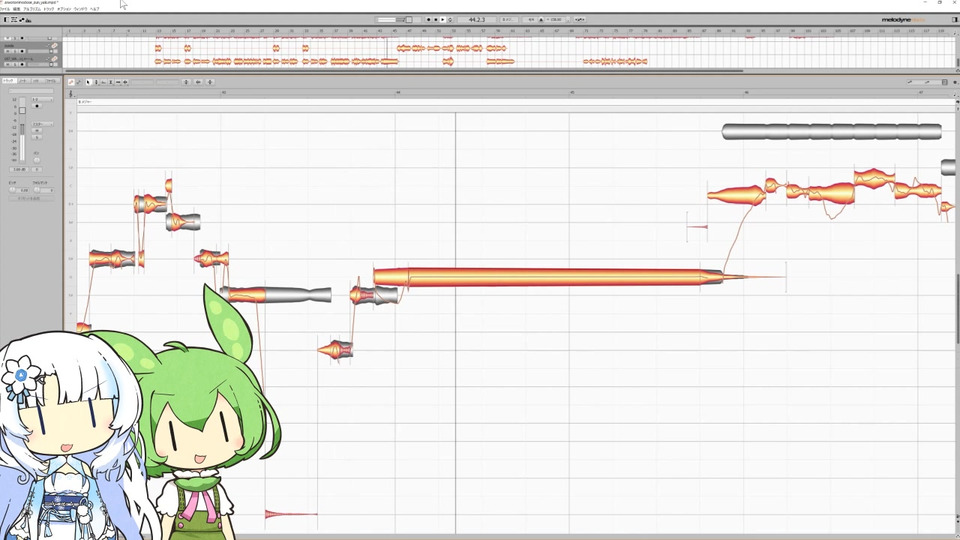The image size is (960, 540).
Task: Click the volume dB value field
Action: (x=19, y=169)
